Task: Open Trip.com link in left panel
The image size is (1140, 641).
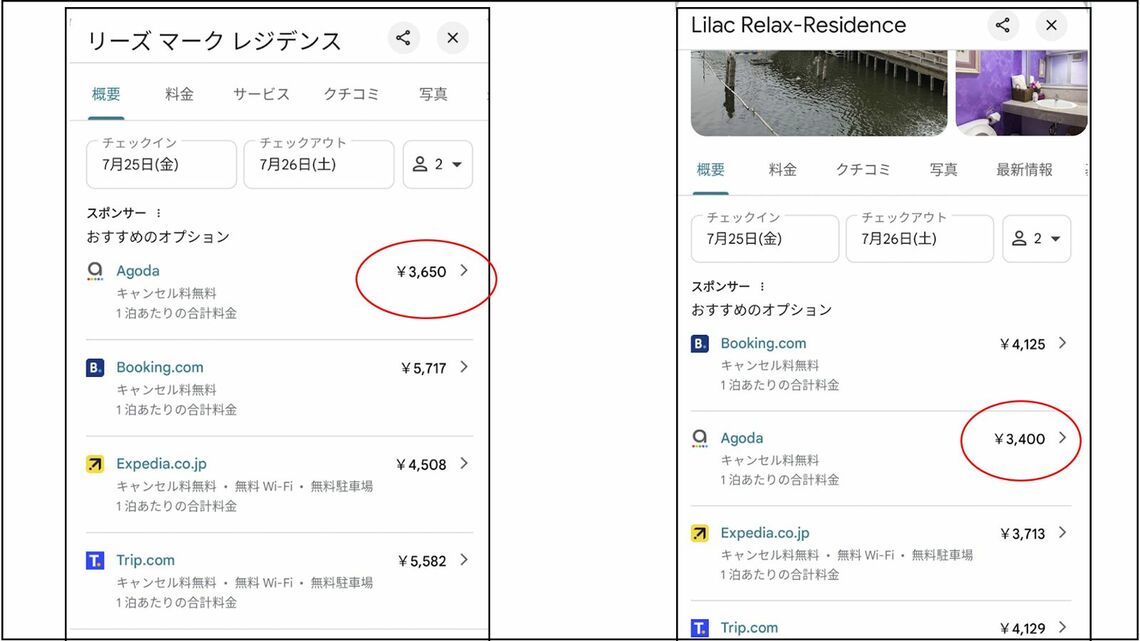Action: [x=145, y=560]
